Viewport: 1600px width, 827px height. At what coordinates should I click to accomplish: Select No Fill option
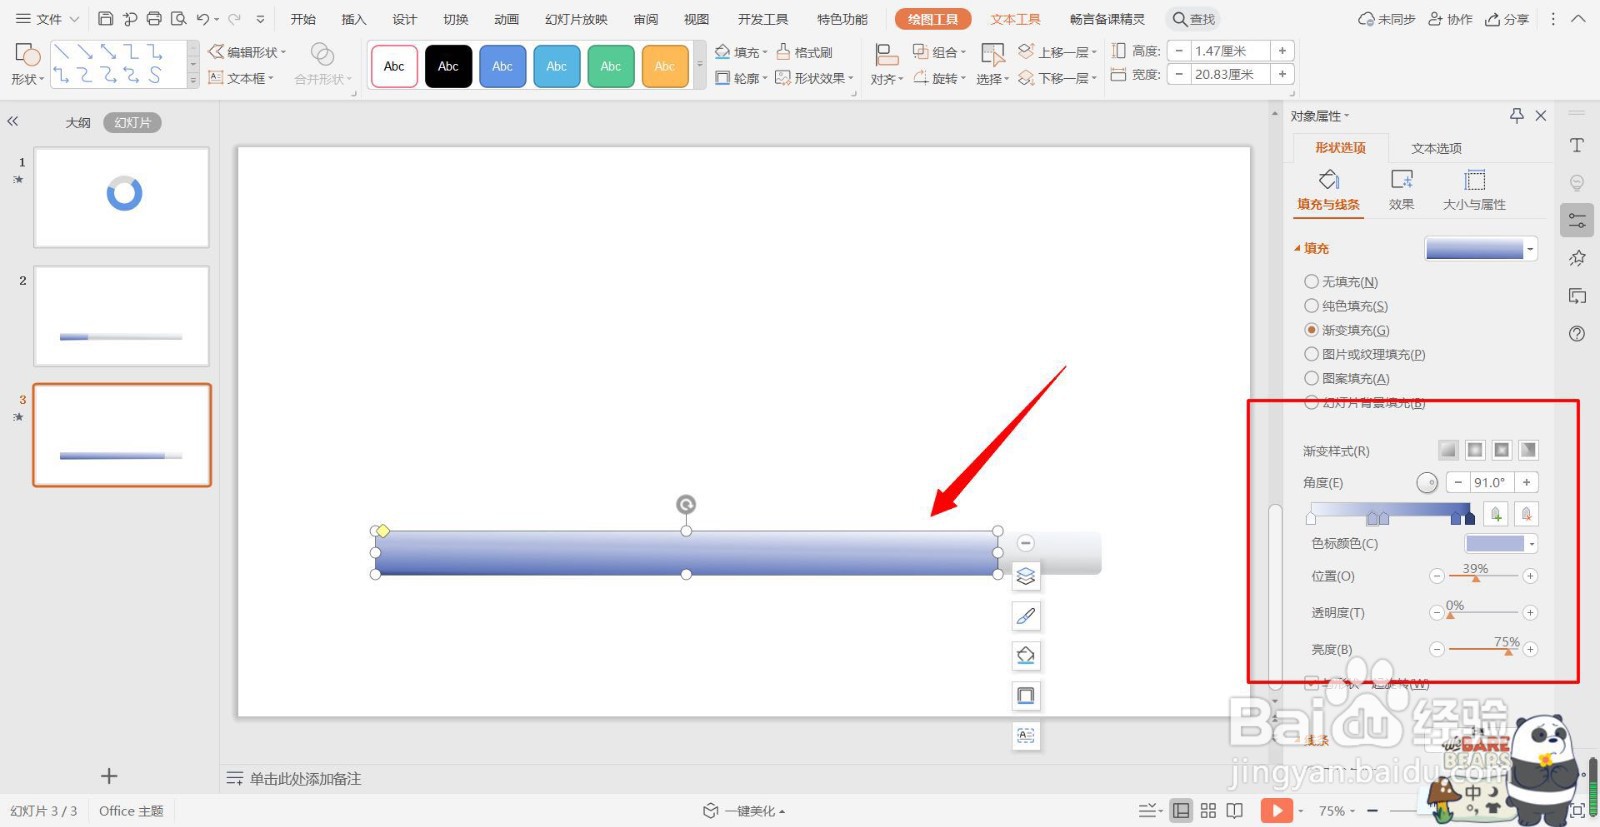[1341, 282]
